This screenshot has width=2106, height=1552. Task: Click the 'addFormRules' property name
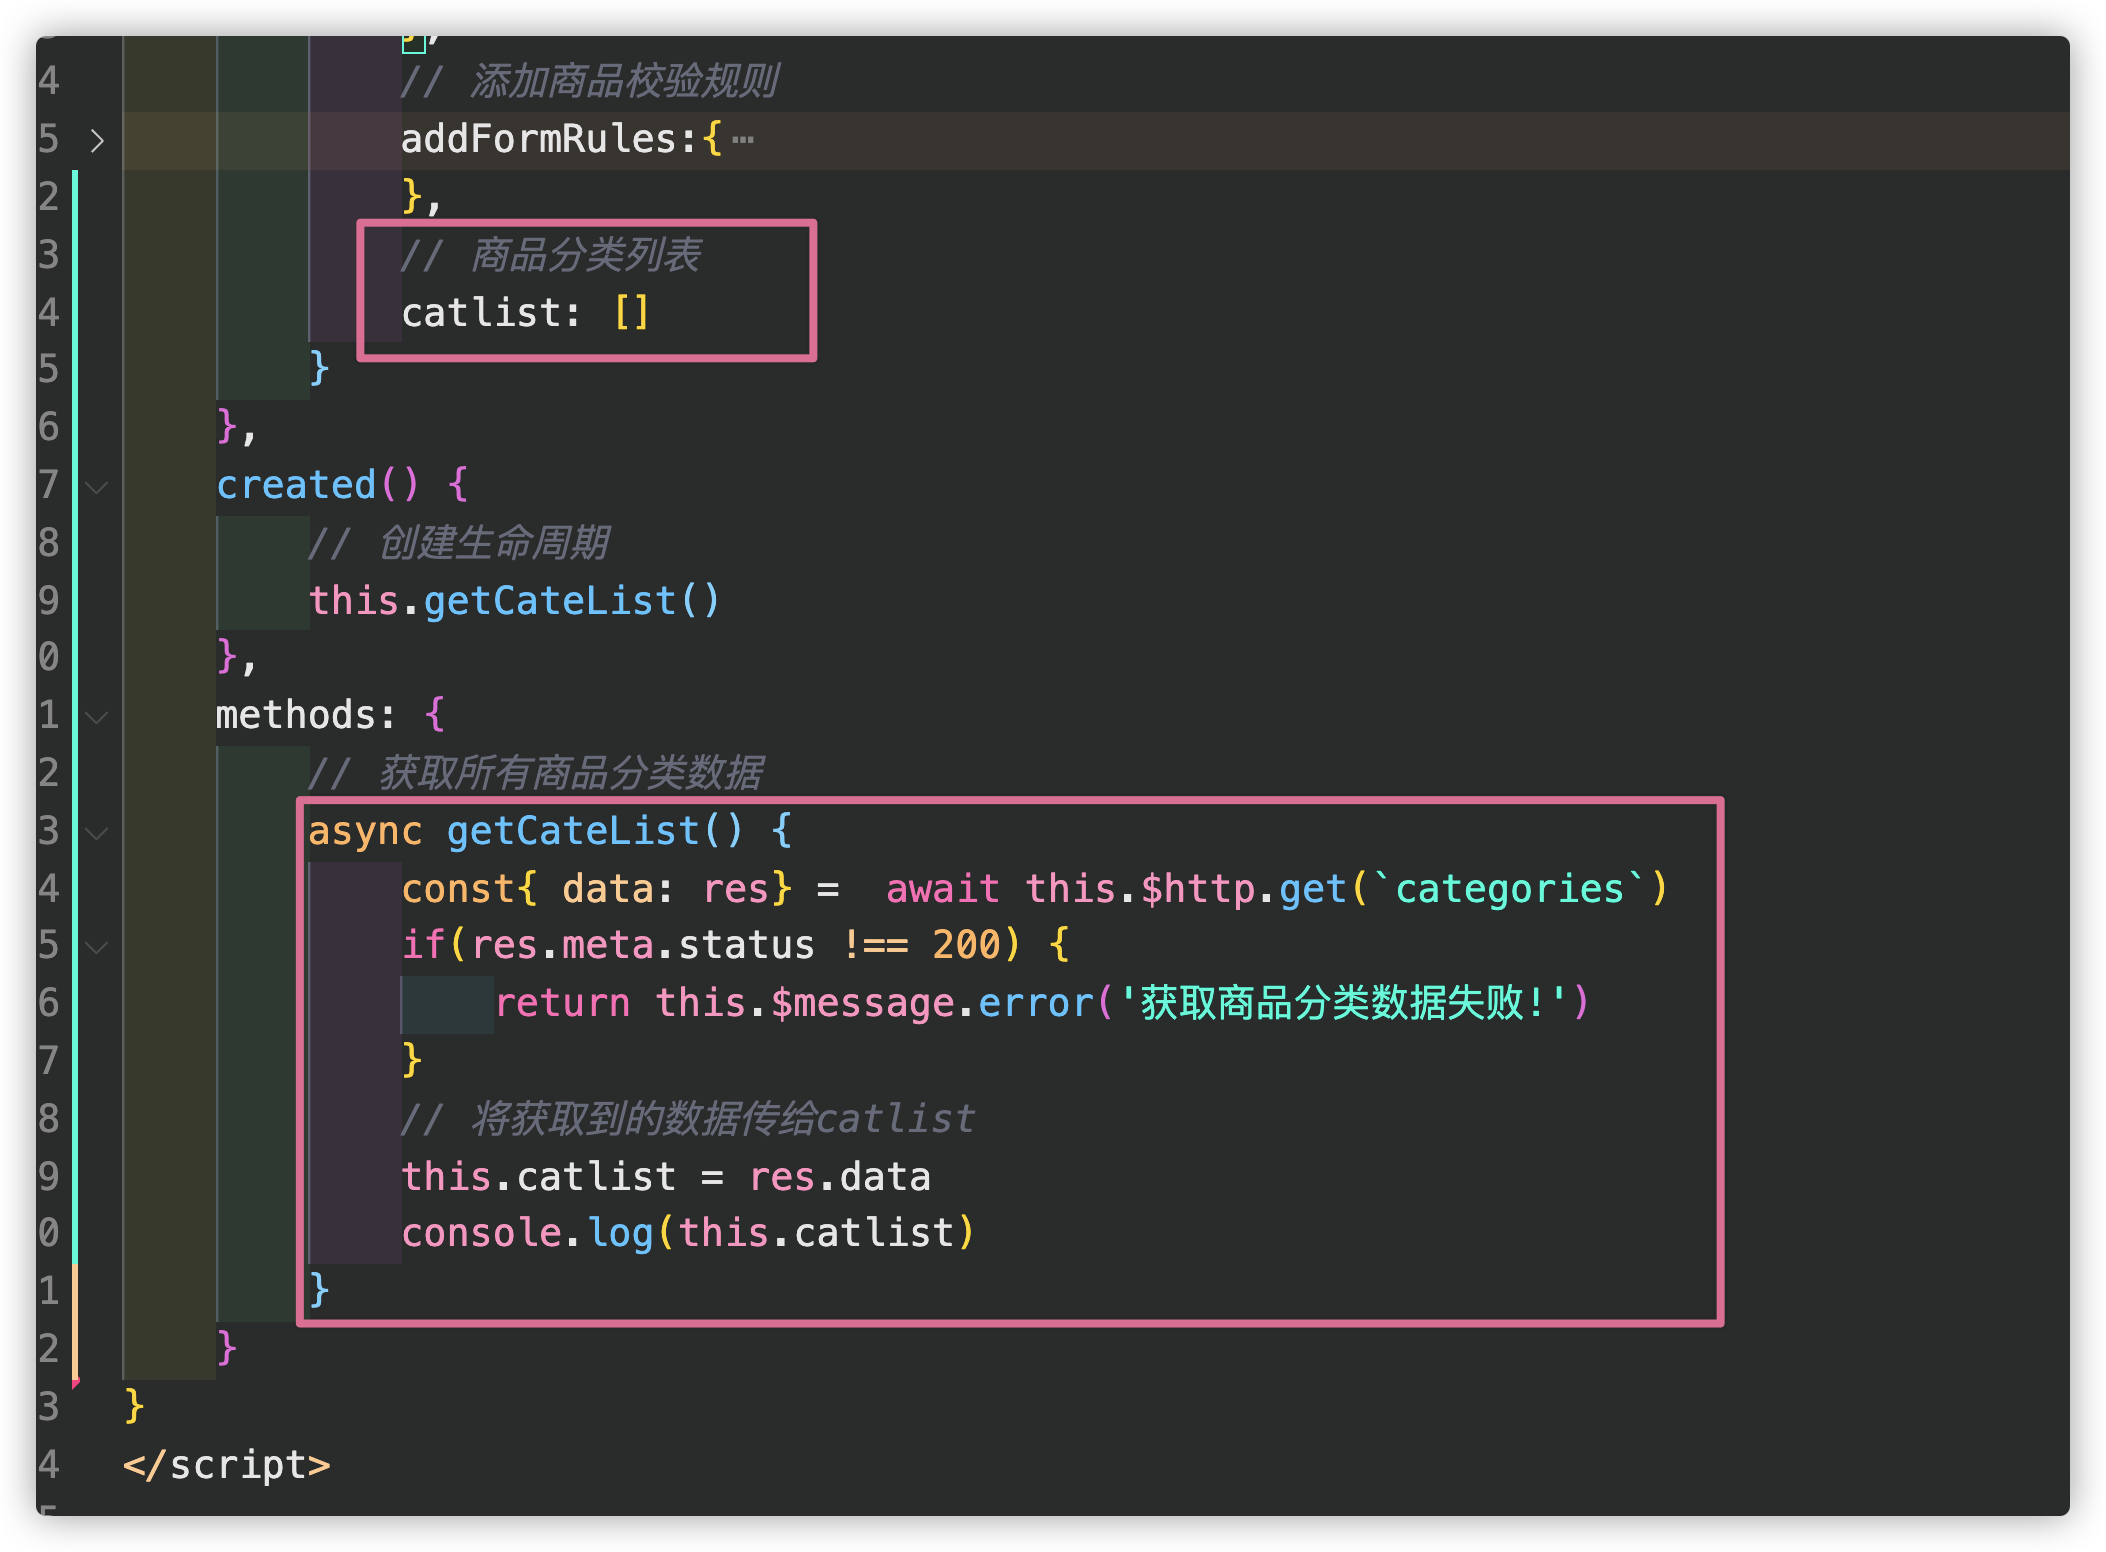[540, 139]
